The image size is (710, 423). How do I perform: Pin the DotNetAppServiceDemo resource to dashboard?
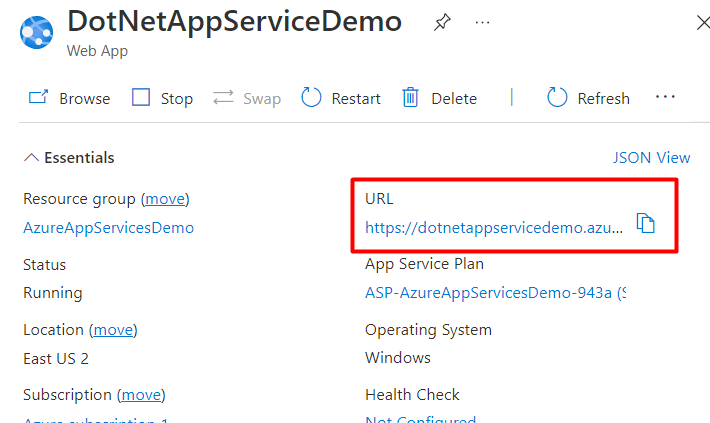point(442,22)
